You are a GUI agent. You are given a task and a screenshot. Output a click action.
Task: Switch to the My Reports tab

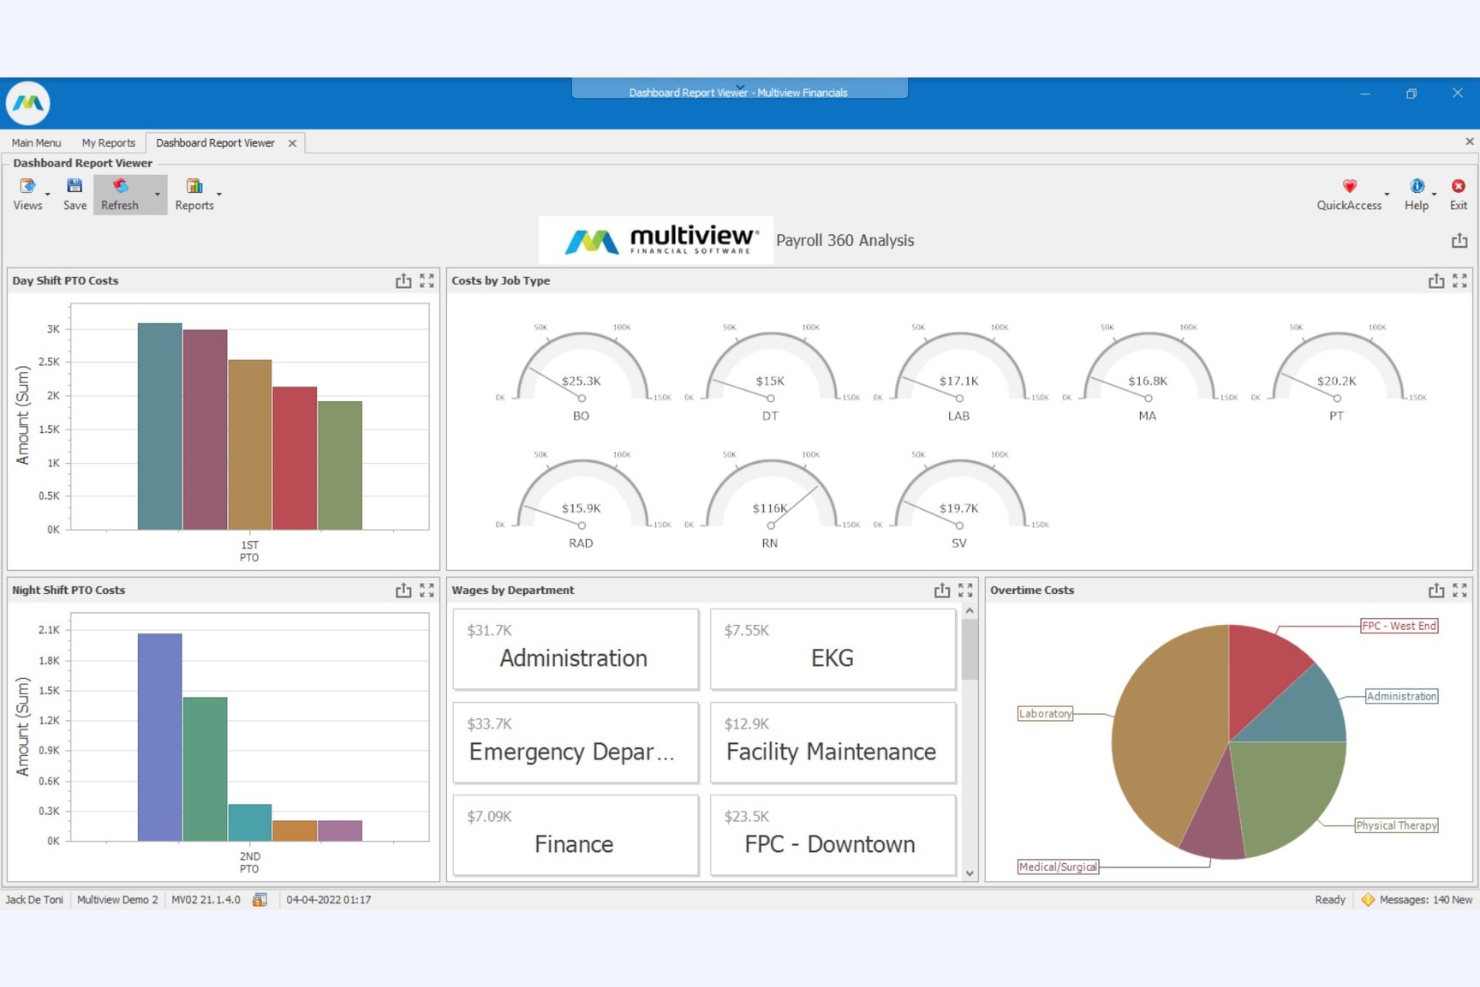108,142
